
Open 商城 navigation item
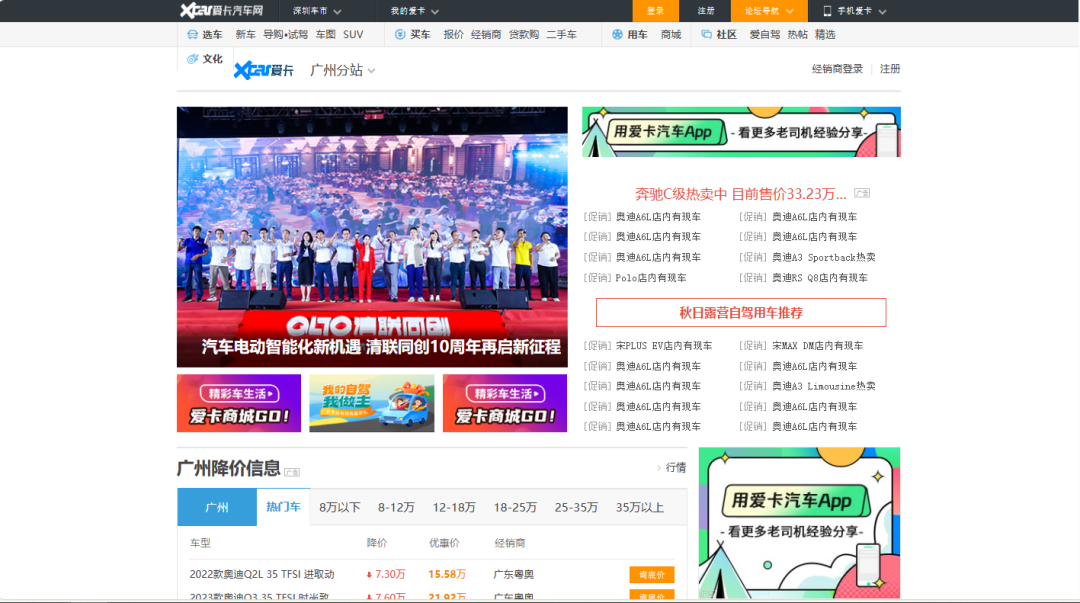click(x=671, y=34)
